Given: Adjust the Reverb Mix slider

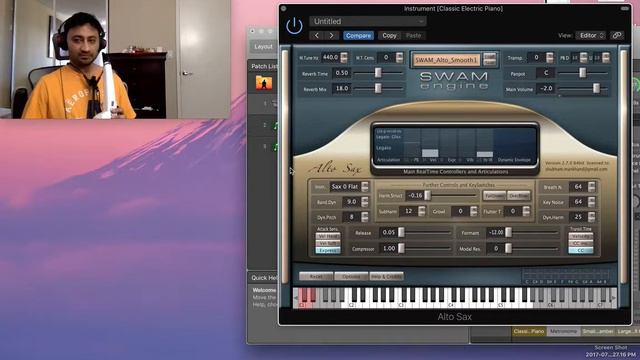Looking at the screenshot, I should tap(378, 88).
